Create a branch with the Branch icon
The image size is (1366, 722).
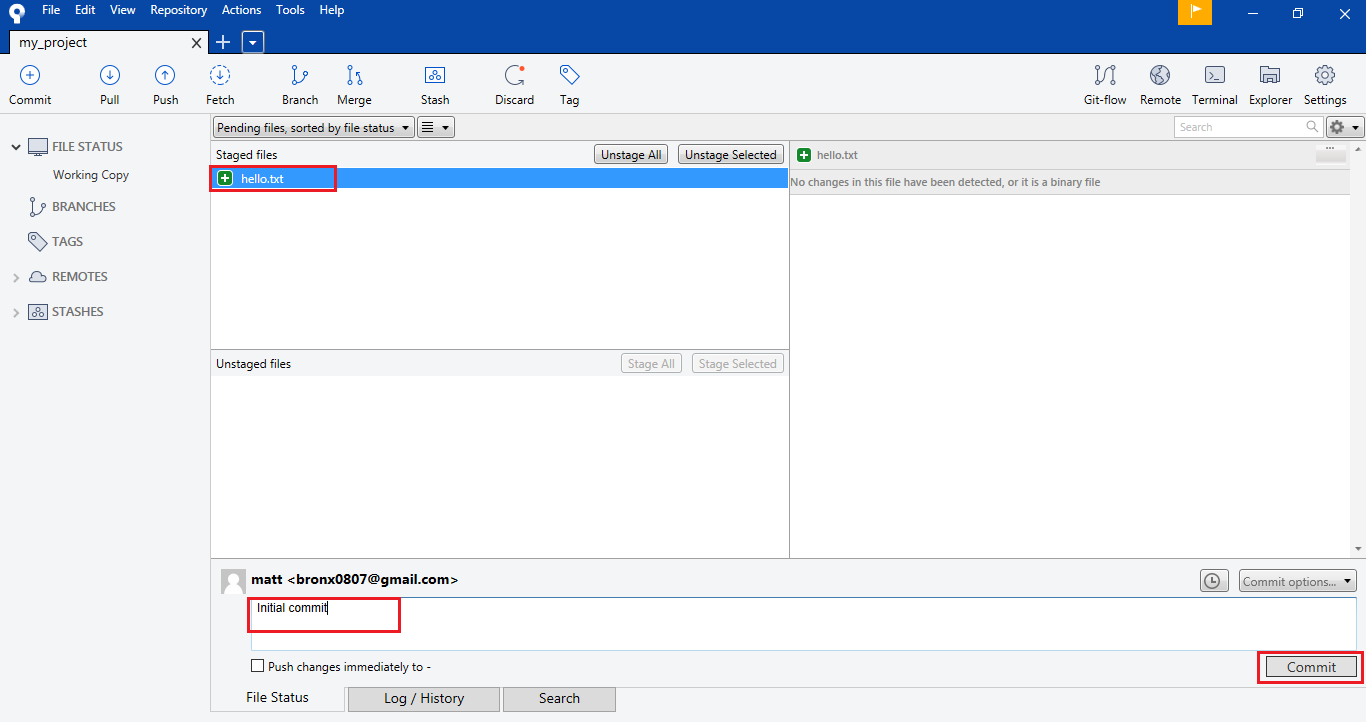299,76
